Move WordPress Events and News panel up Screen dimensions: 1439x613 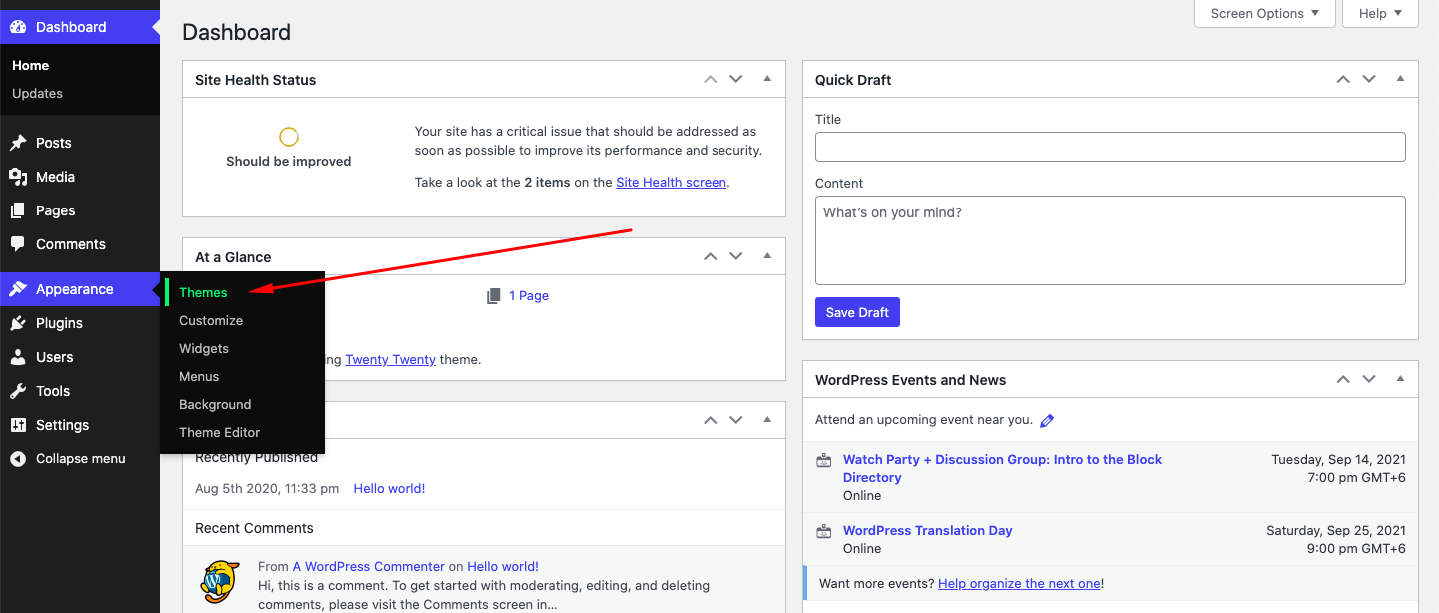pos(1343,379)
